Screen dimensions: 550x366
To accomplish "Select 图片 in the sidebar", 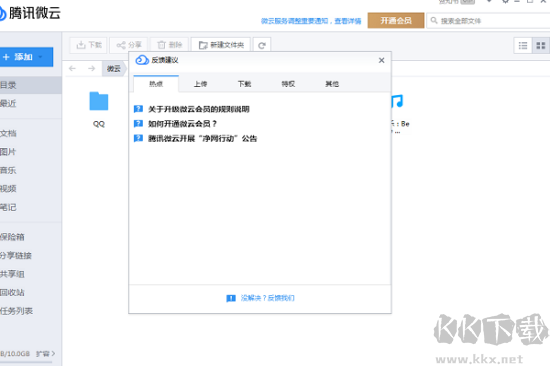I will 31,152.
